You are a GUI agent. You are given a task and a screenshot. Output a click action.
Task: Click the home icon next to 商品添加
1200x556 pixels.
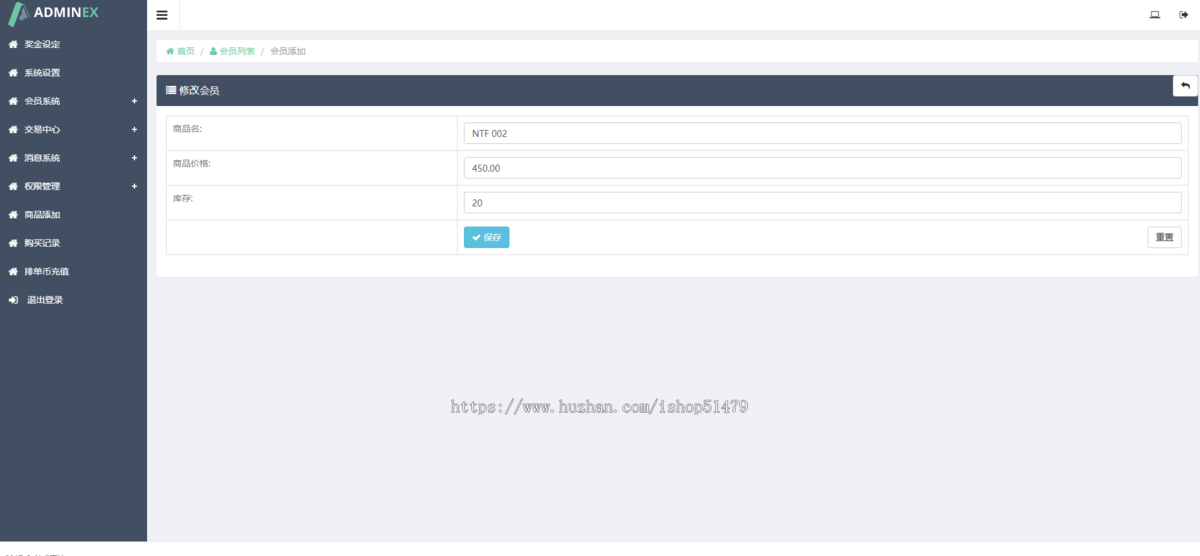tap(13, 215)
